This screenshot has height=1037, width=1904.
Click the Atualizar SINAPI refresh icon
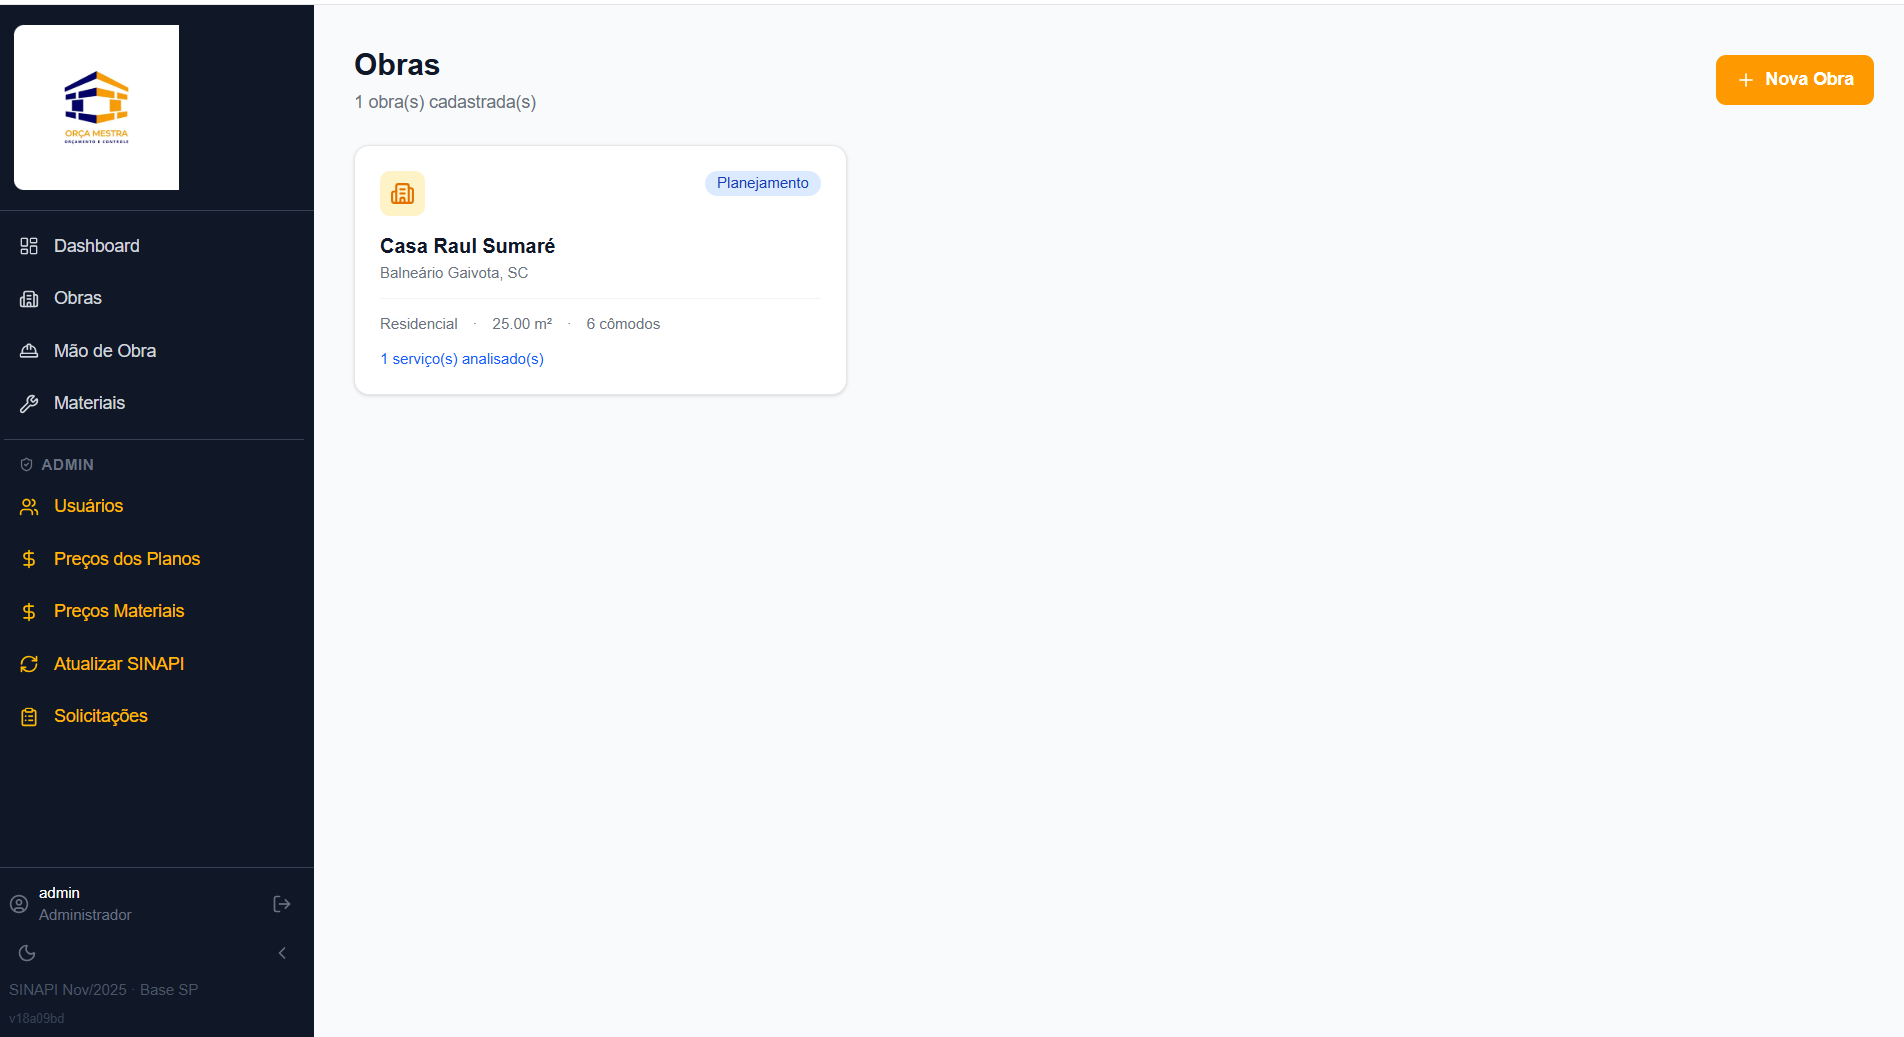(x=29, y=664)
